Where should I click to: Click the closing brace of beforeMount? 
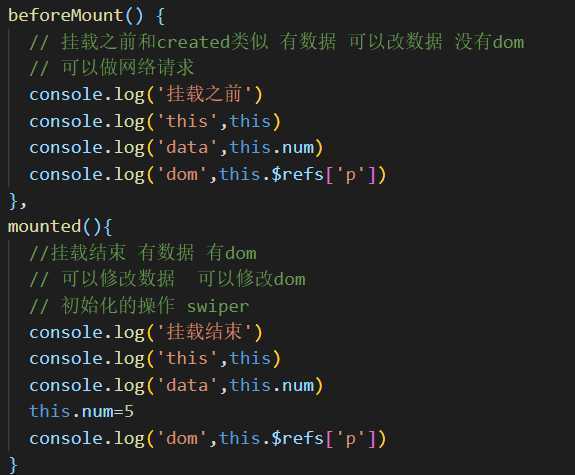pos(13,201)
